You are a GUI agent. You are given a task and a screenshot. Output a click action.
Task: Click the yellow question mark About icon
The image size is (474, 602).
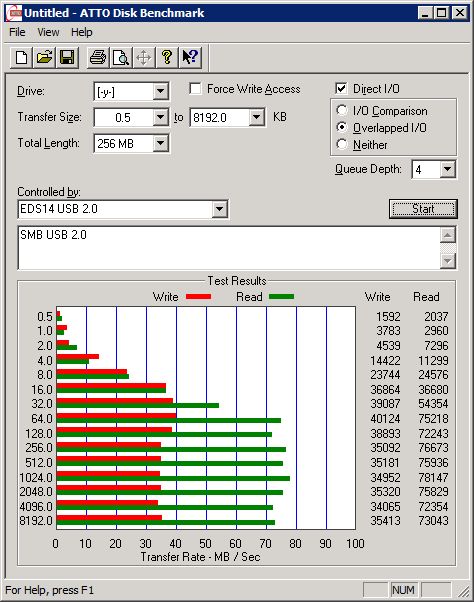(167, 58)
